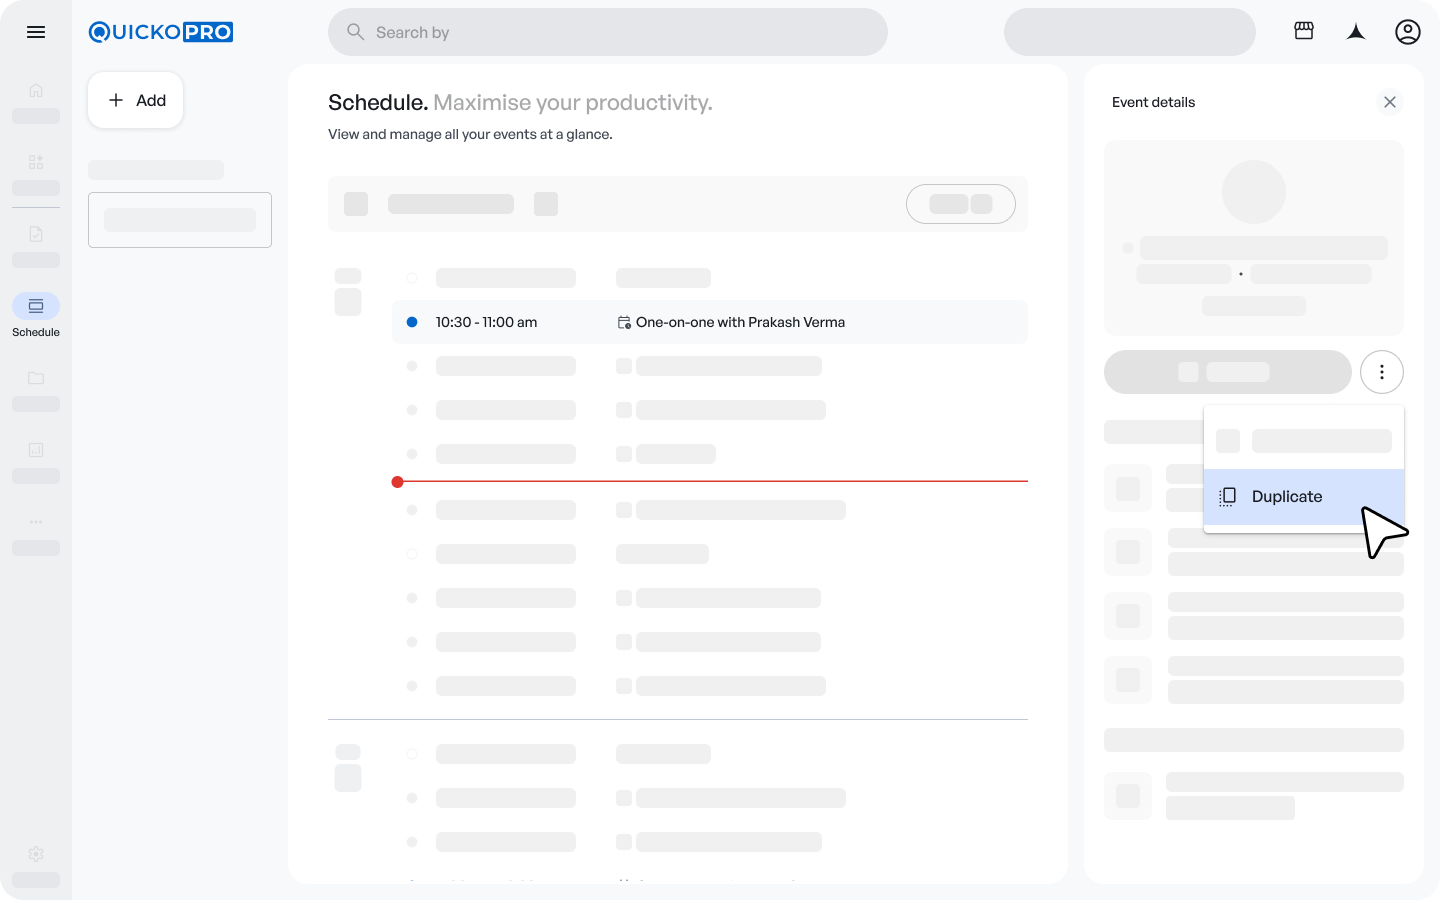Image resolution: width=1440 pixels, height=900 pixels.
Task: Open the settings gear in sidebar
Action: click(x=36, y=854)
